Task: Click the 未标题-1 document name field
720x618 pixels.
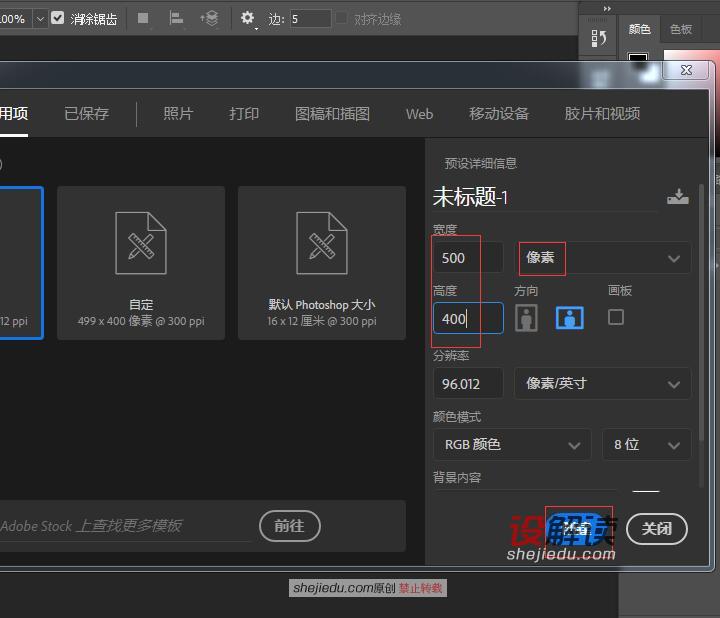Action: coord(545,197)
